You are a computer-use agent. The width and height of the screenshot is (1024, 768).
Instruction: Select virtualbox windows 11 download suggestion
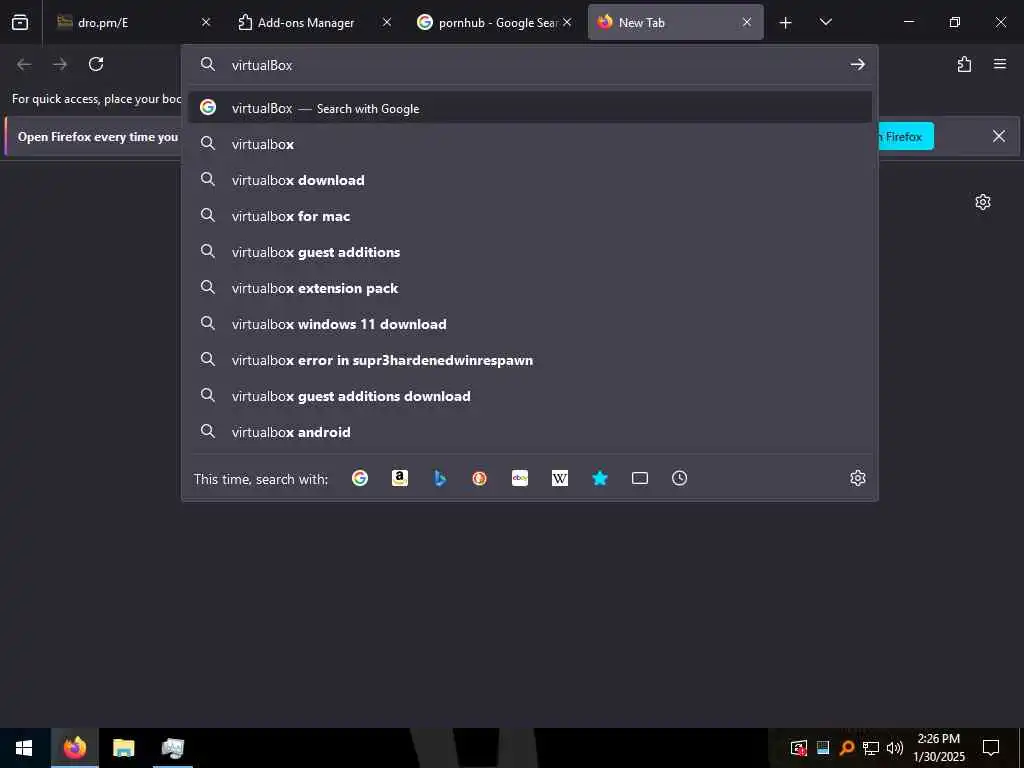530,323
